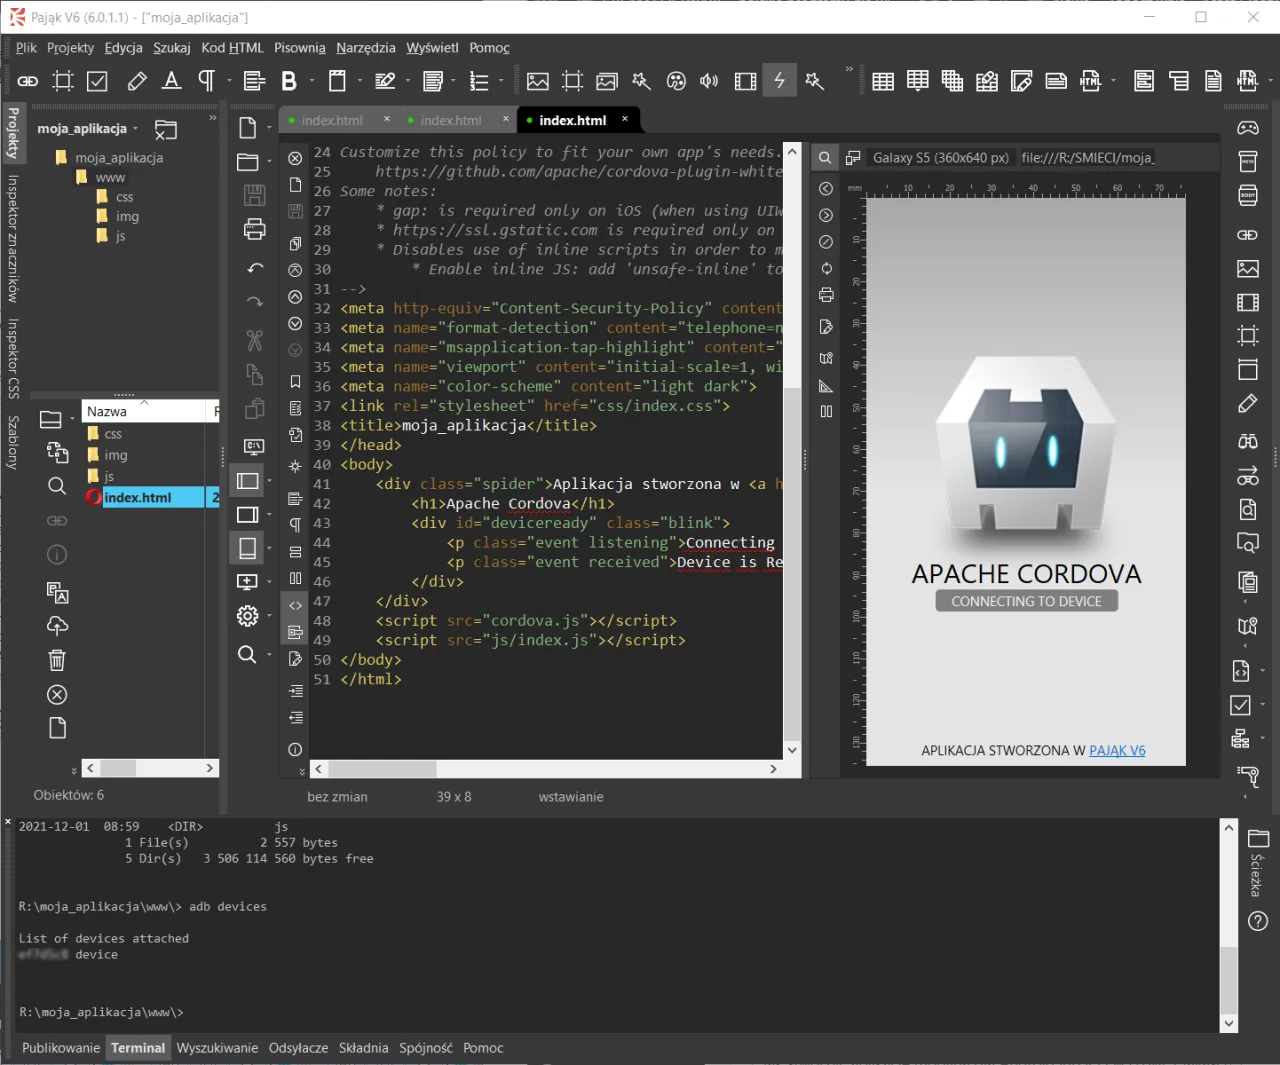Click the audio speaker toolbar icon
The image size is (1280, 1065).
click(709, 81)
